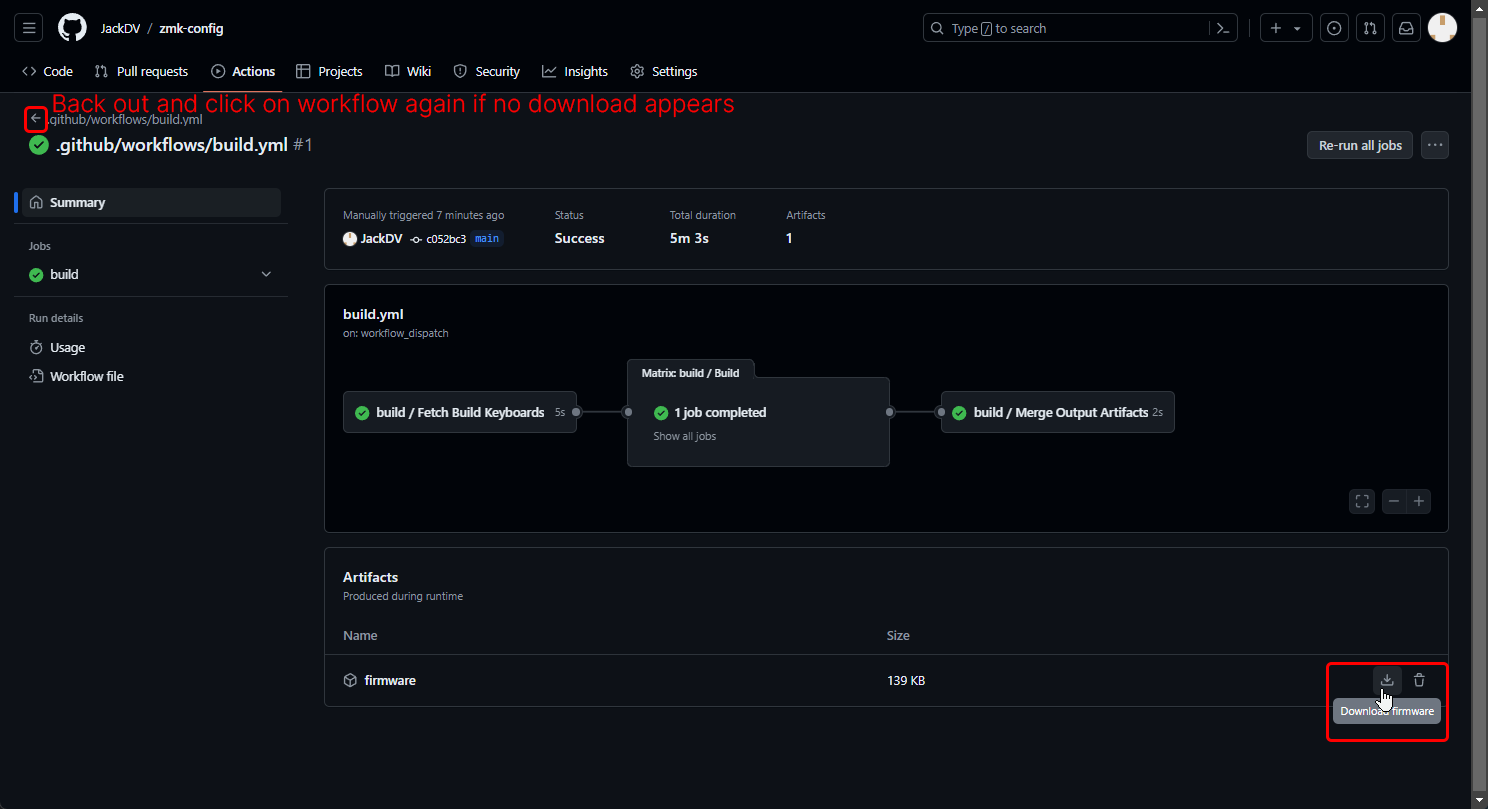Click the GitHub logo home icon
Image resolution: width=1488 pixels, height=809 pixels.
click(72, 28)
